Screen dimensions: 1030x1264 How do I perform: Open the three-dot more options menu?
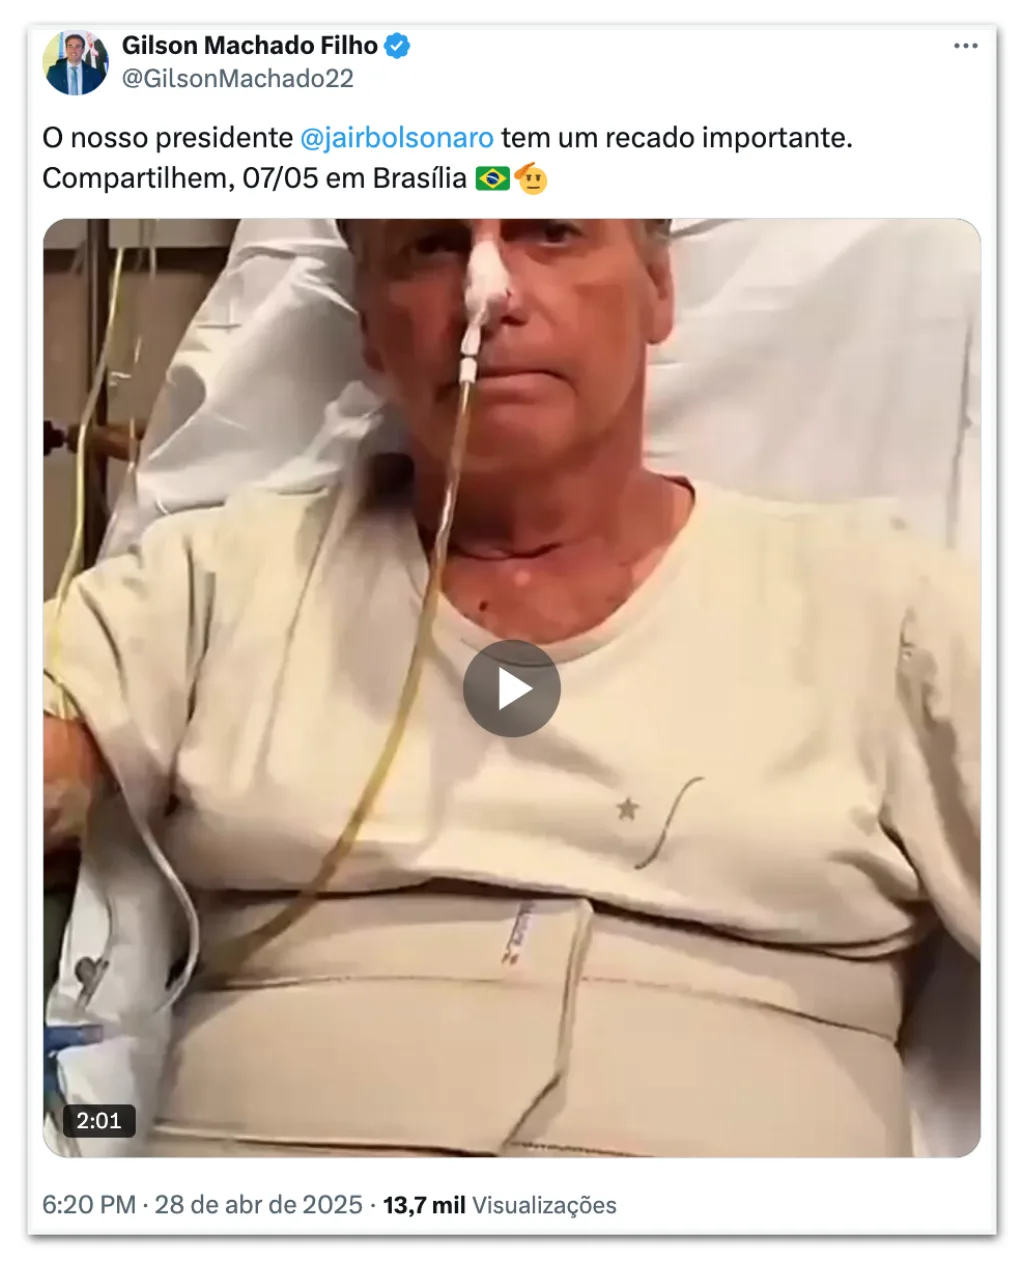click(965, 46)
